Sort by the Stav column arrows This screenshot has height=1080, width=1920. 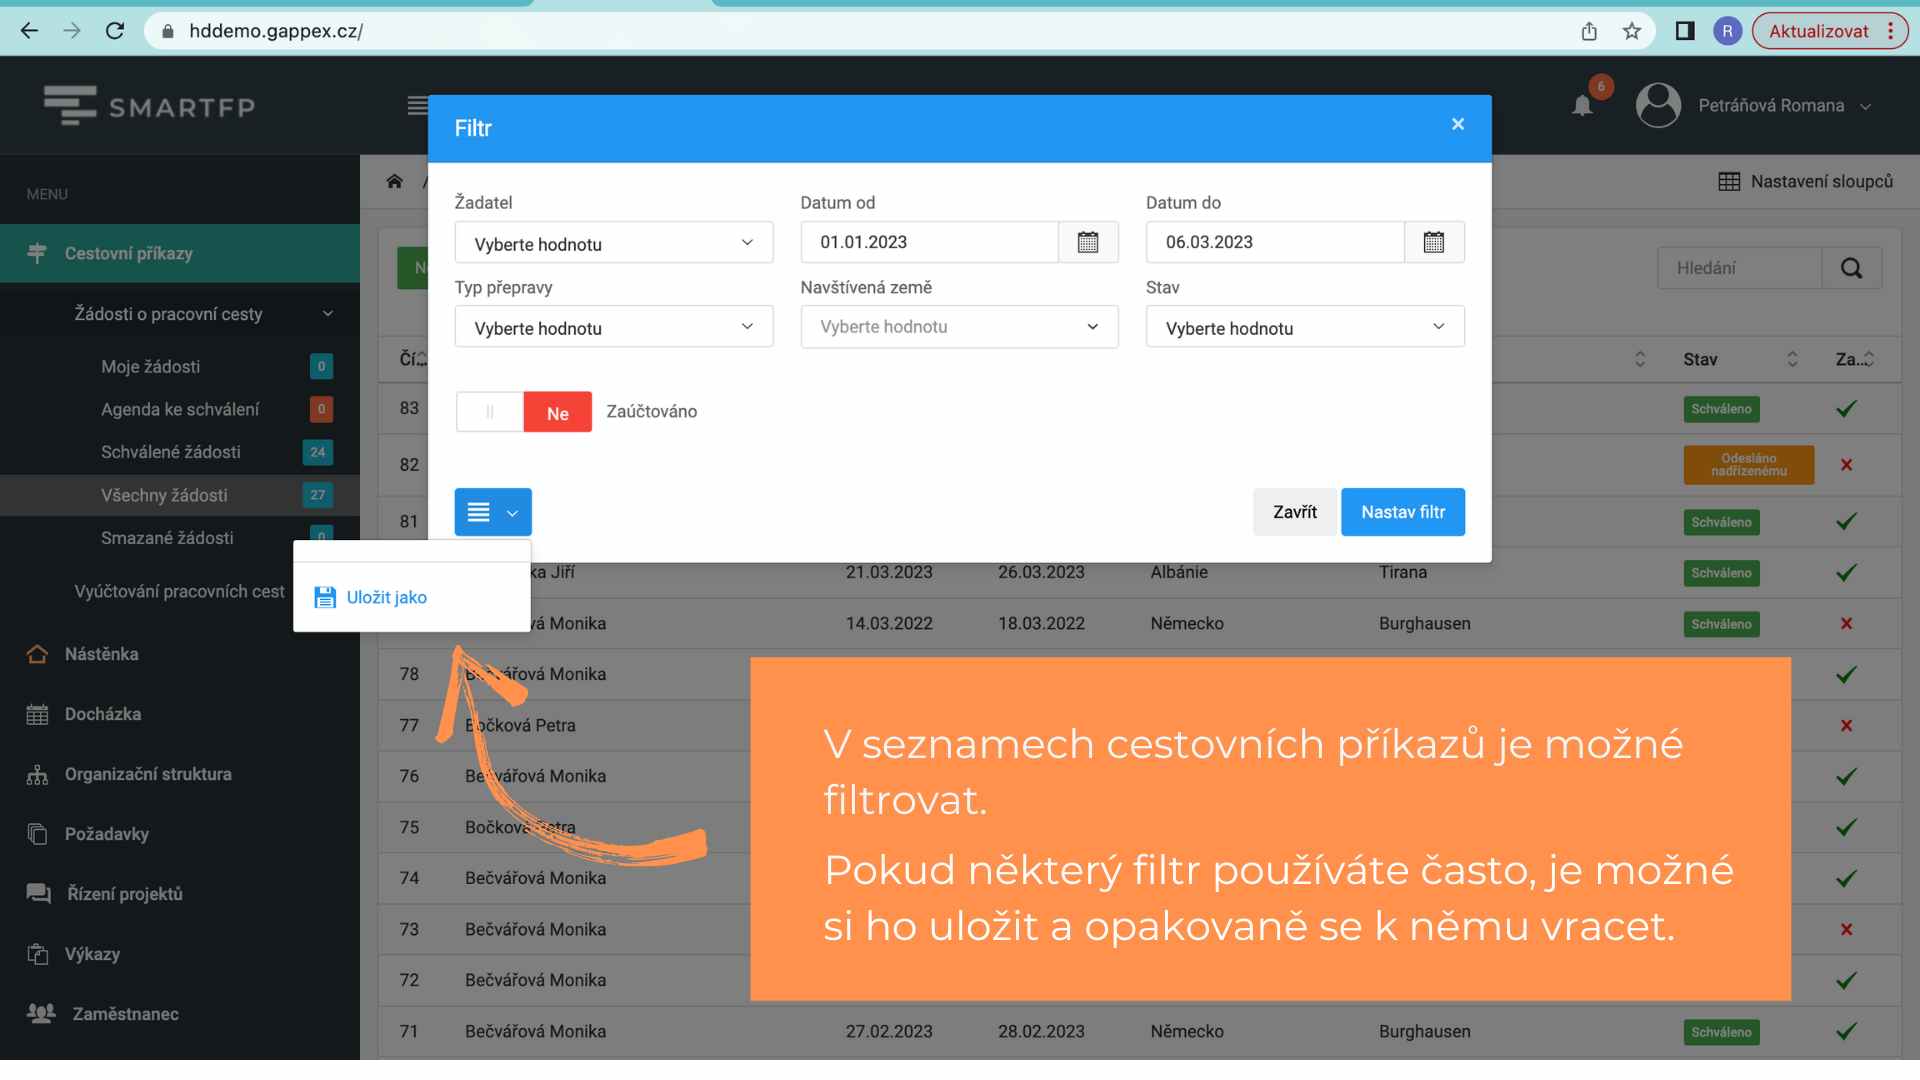coord(1792,359)
